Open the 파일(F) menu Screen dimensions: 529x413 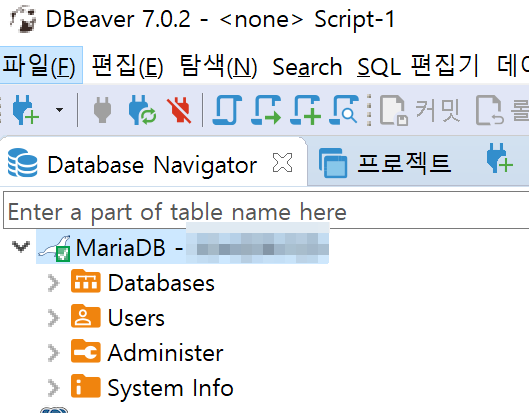point(40,65)
